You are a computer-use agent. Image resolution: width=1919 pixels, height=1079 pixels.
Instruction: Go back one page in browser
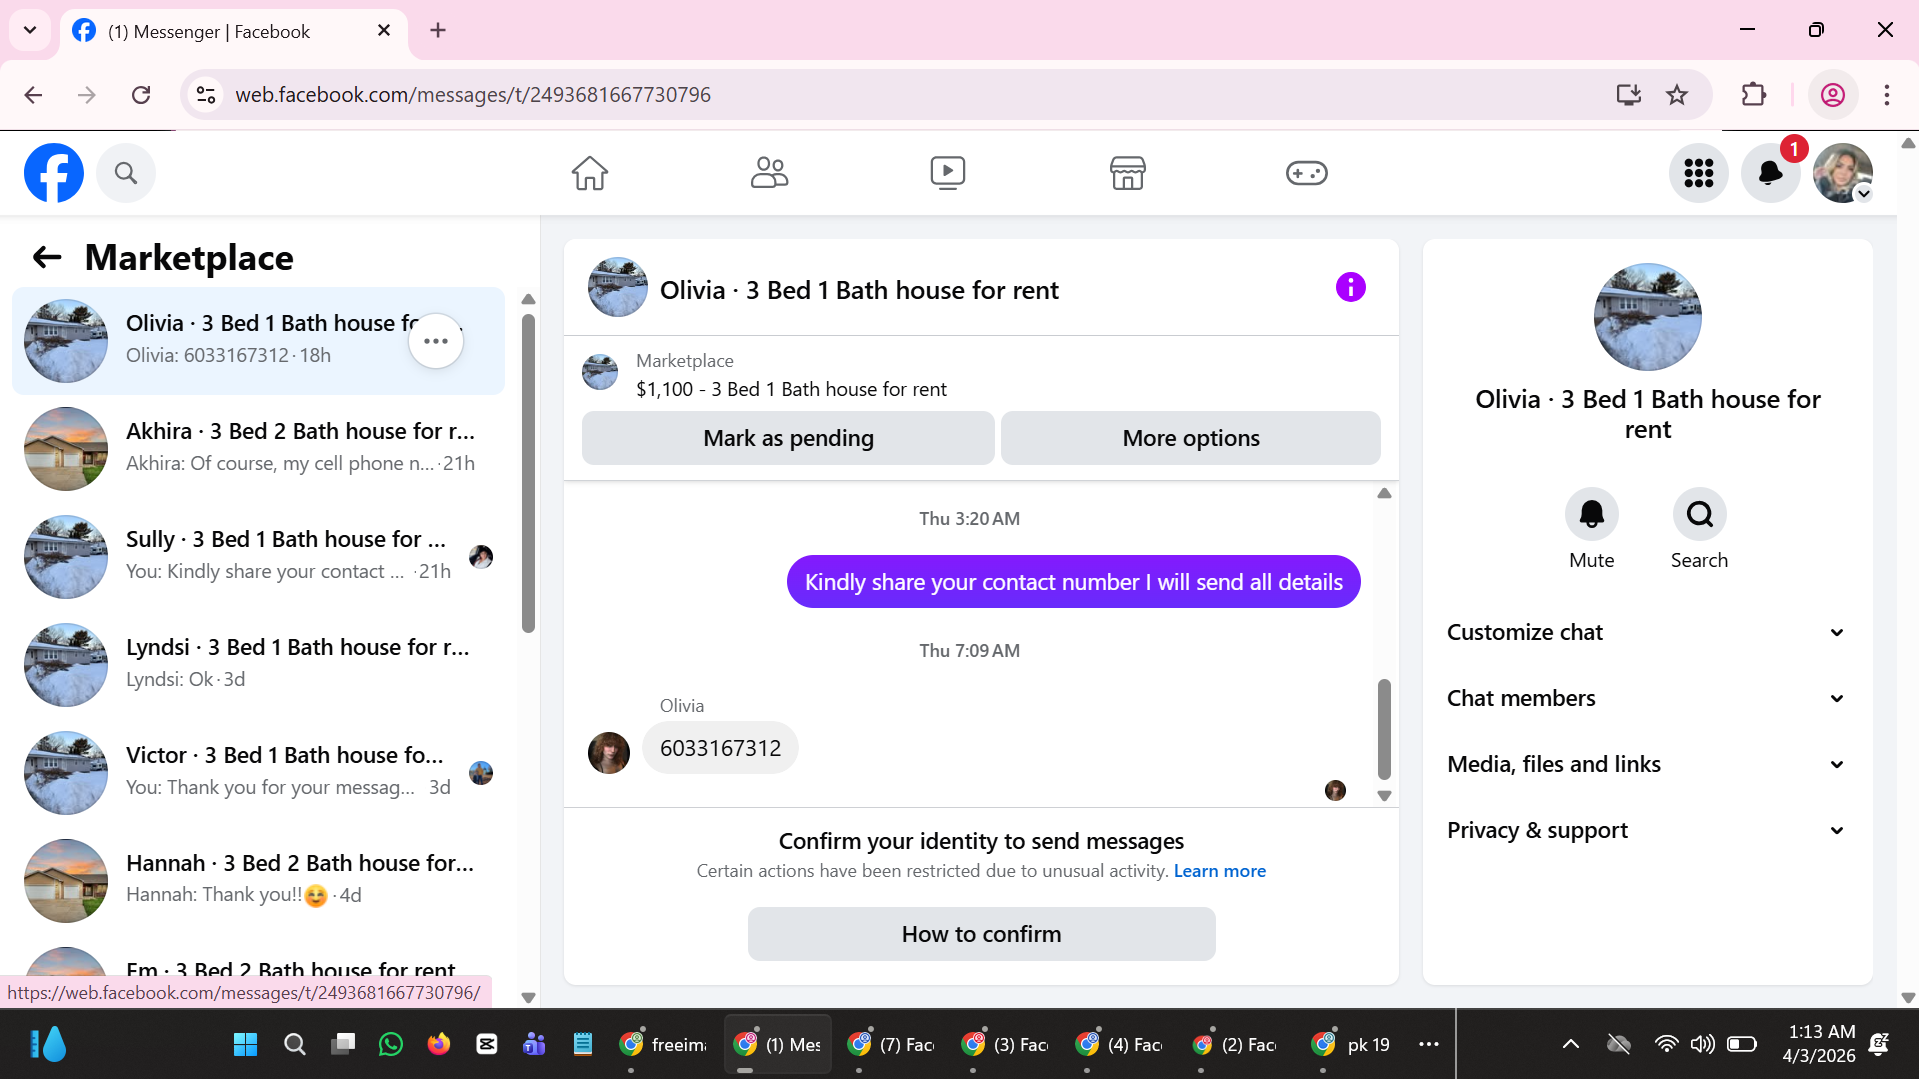point(33,95)
